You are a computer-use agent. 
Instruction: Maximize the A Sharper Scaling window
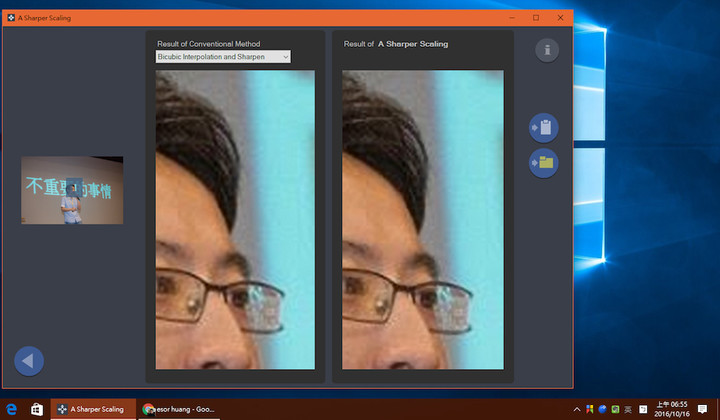(536, 18)
